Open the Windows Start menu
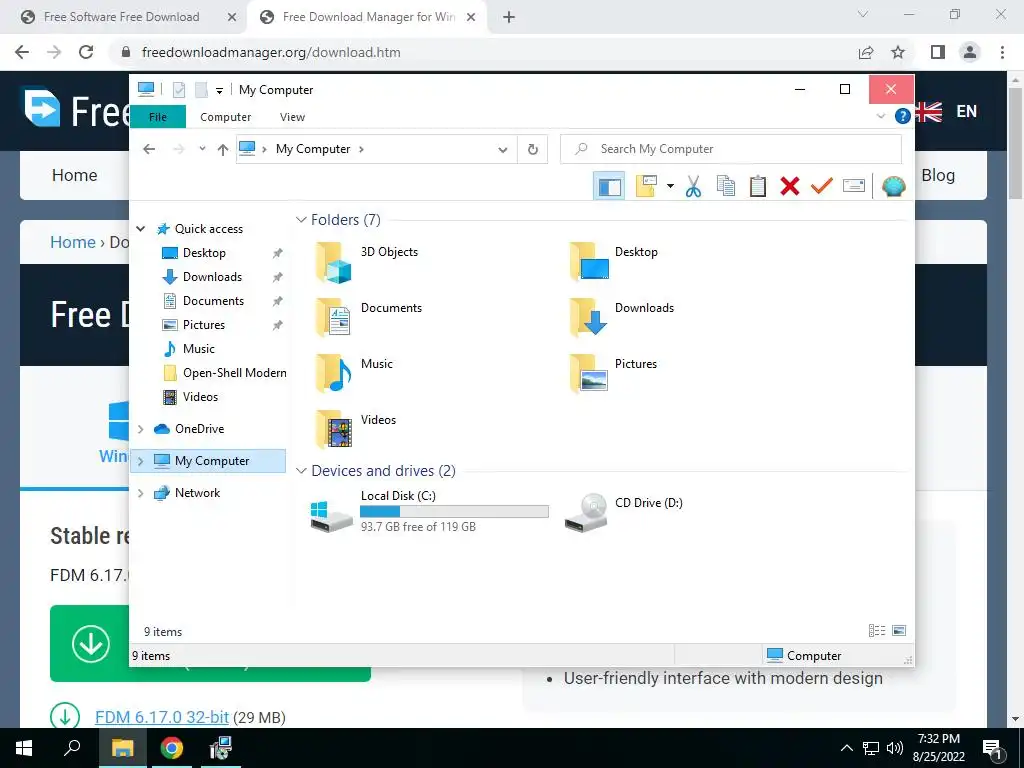The image size is (1024, 768). coord(24,748)
